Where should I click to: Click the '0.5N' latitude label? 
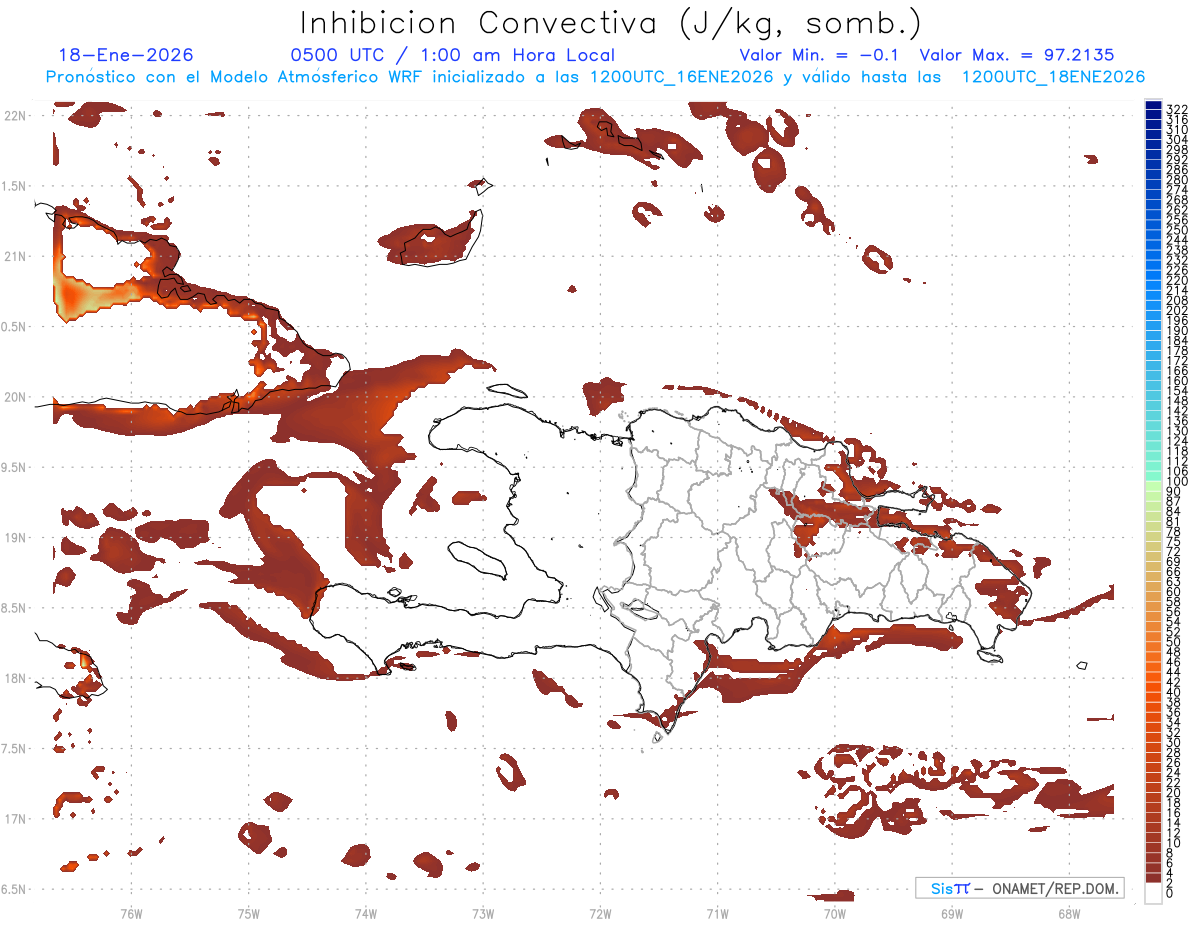(15, 327)
